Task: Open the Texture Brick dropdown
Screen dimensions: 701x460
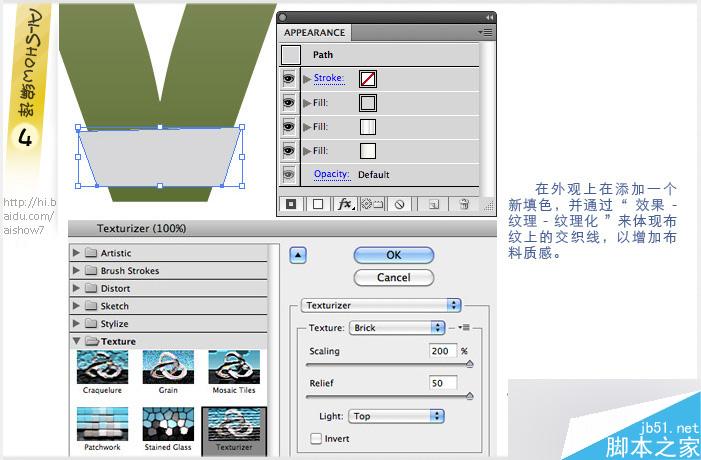Action: click(x=397, y=328)
